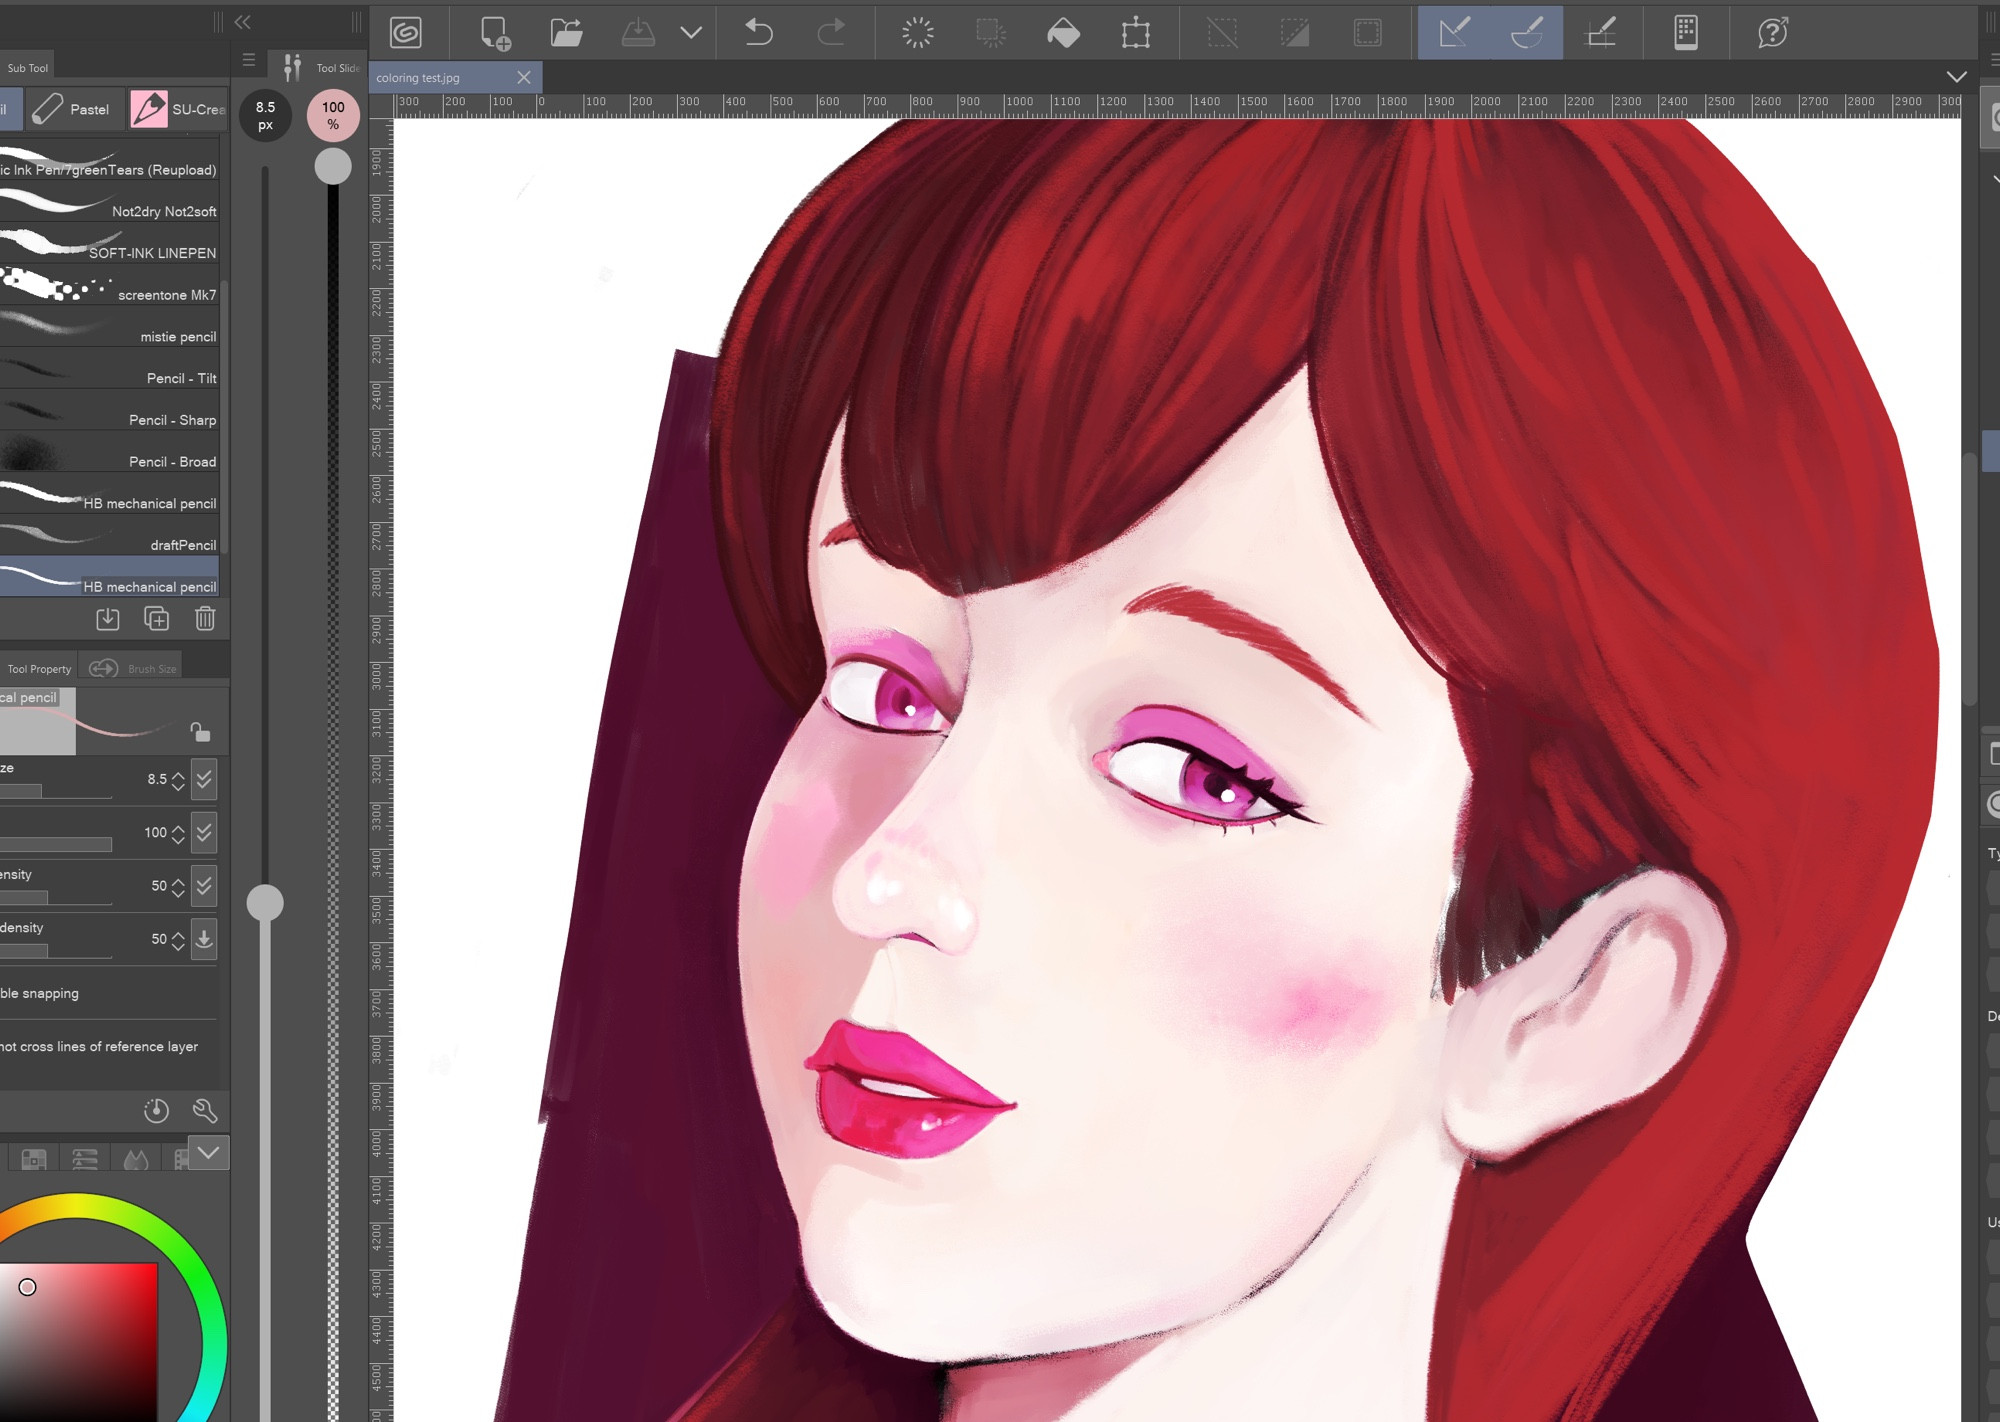Create a new canvas
This screenshot has height=1422, width=2000.
tap(495, 33)
